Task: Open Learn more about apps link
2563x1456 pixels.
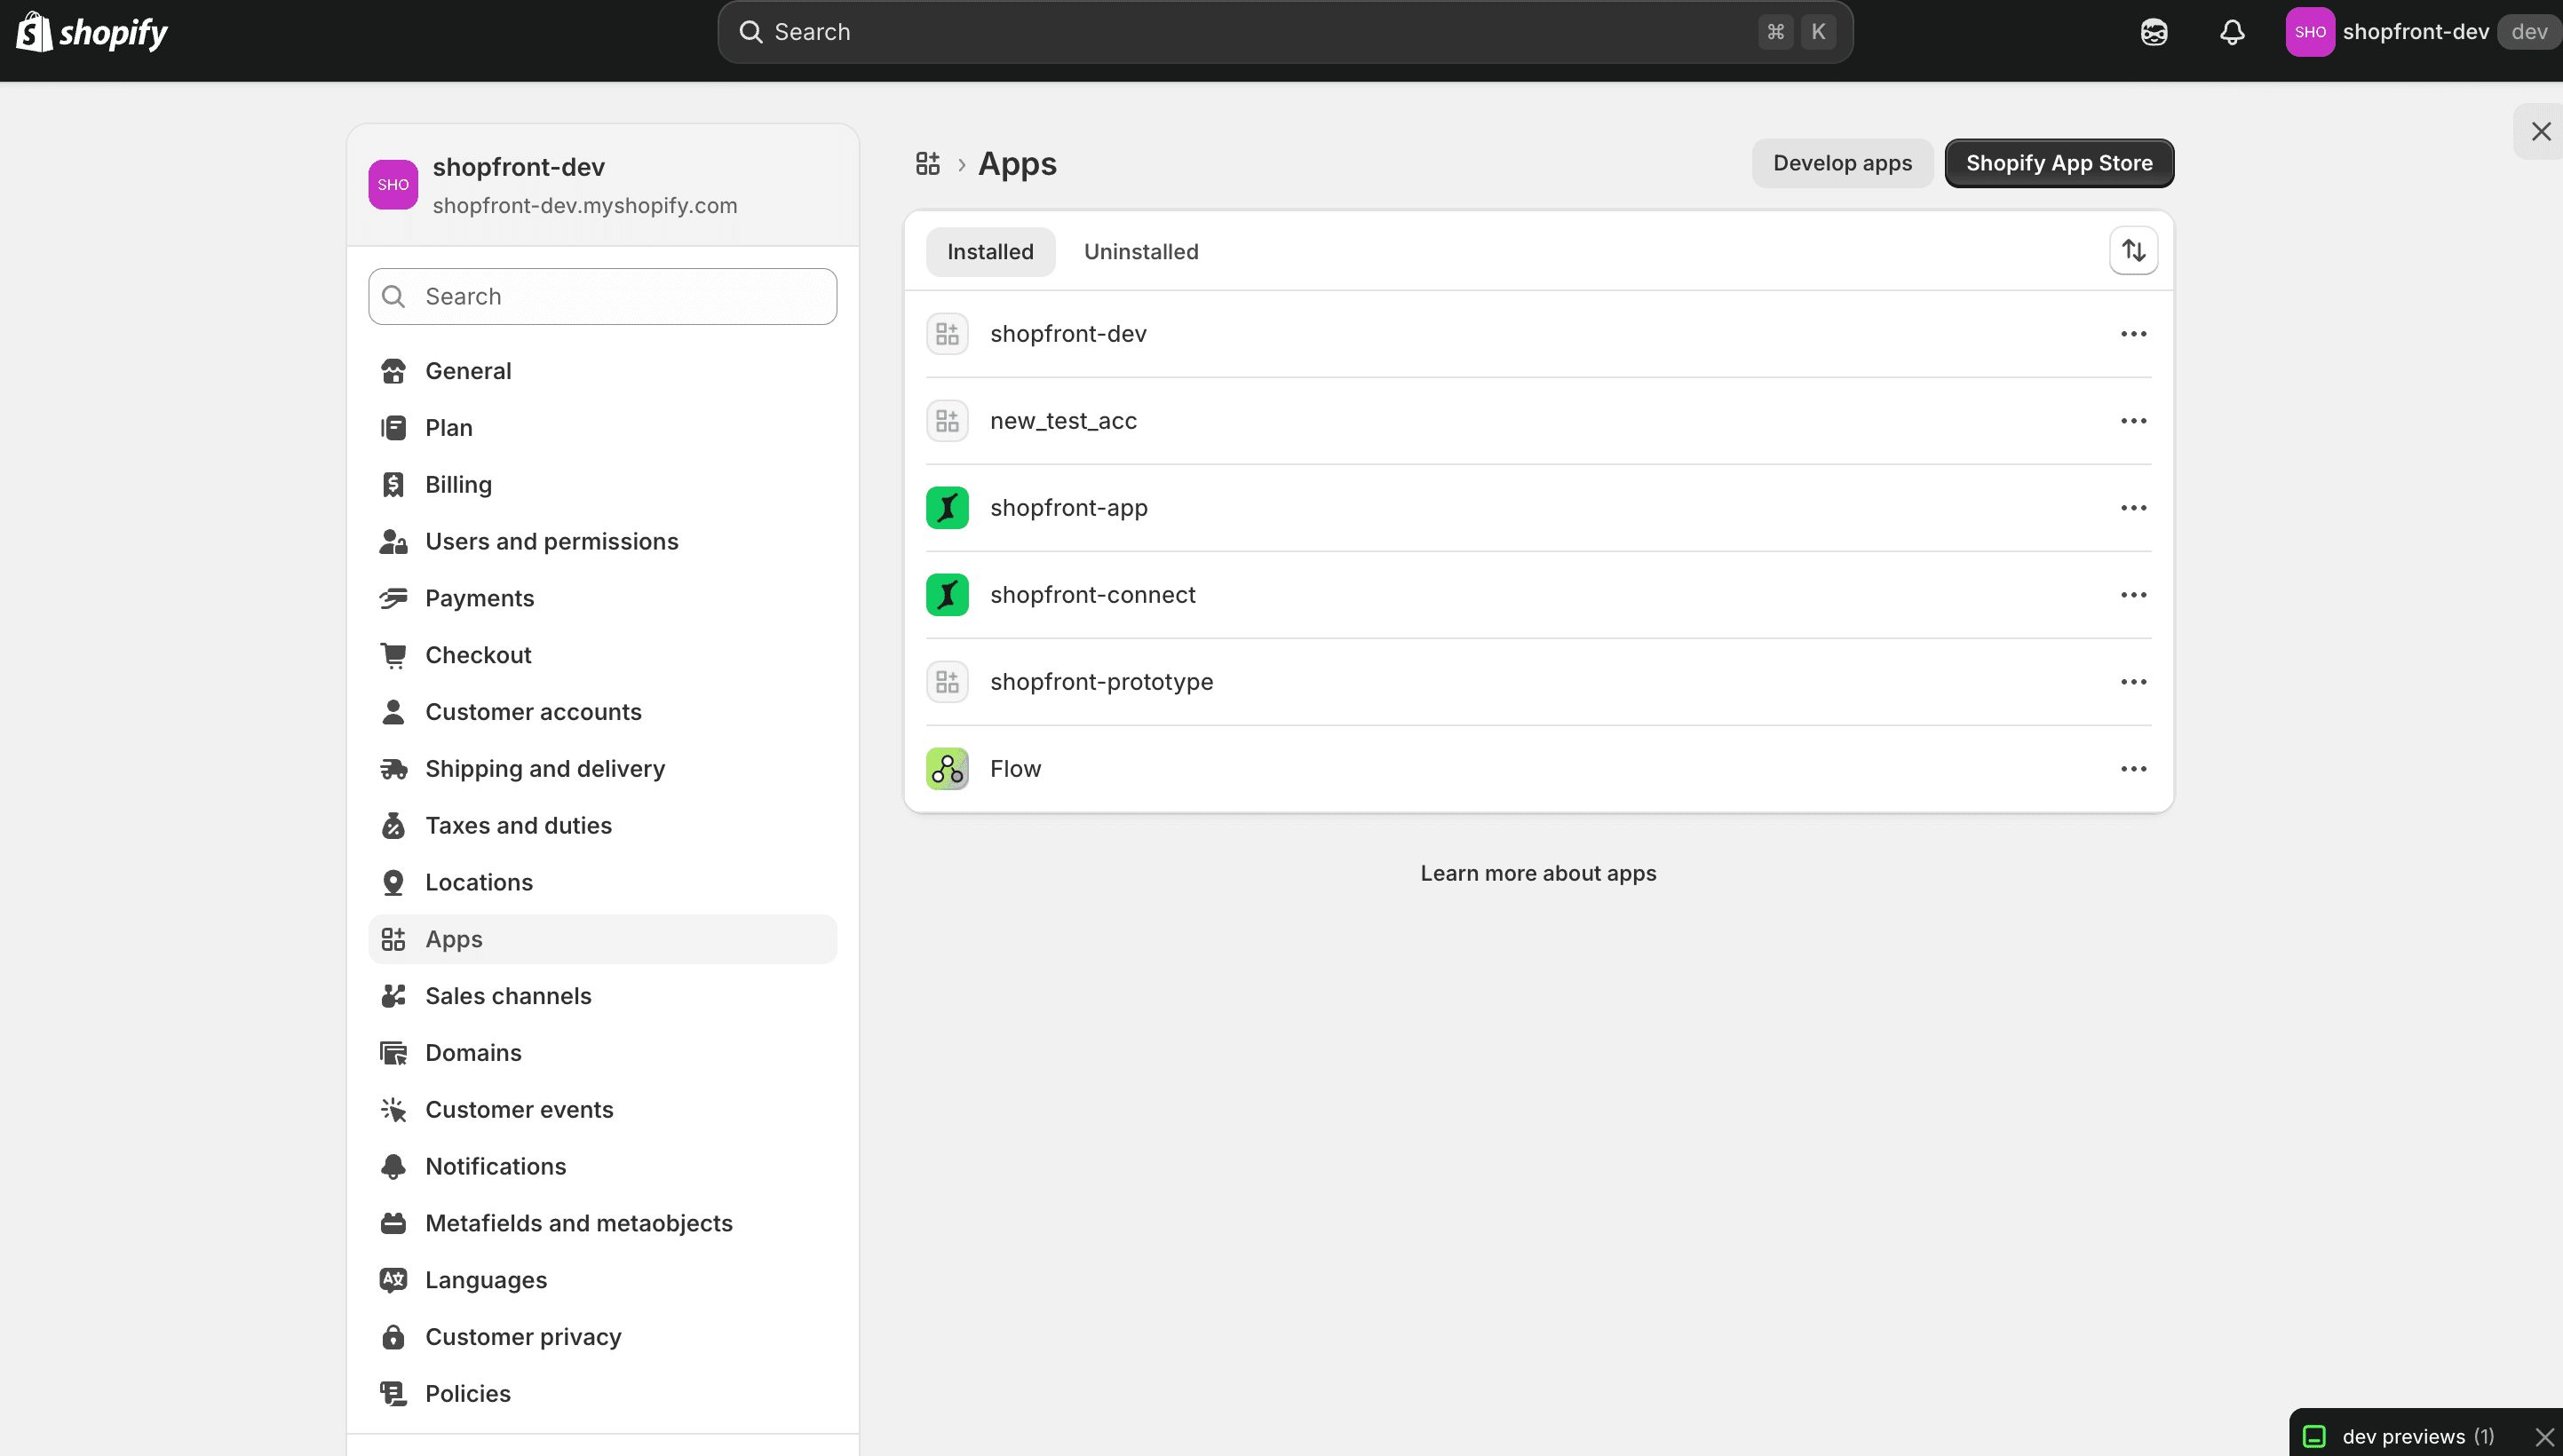Action: coord(1538,873)
